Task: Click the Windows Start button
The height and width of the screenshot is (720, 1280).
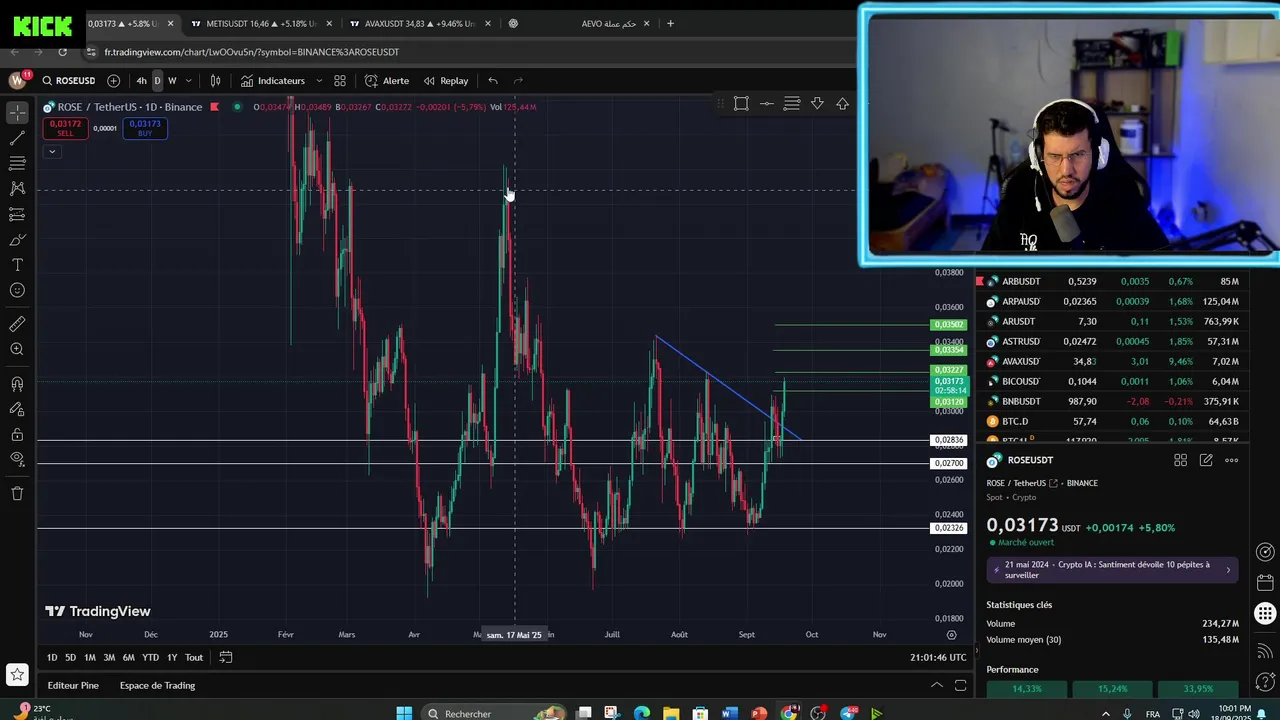Action: pos(404,713)
